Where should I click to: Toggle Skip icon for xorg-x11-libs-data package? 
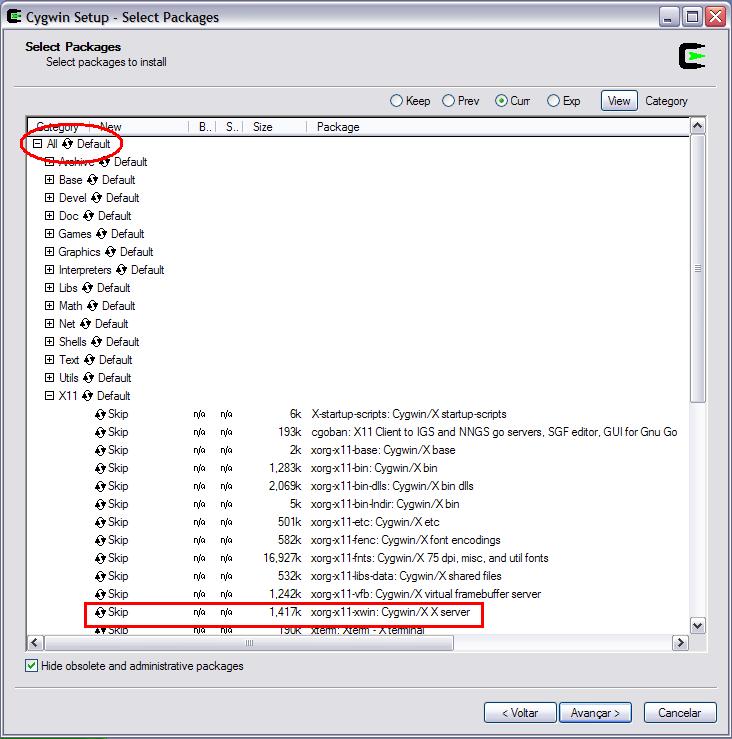(x=100, y=576)
